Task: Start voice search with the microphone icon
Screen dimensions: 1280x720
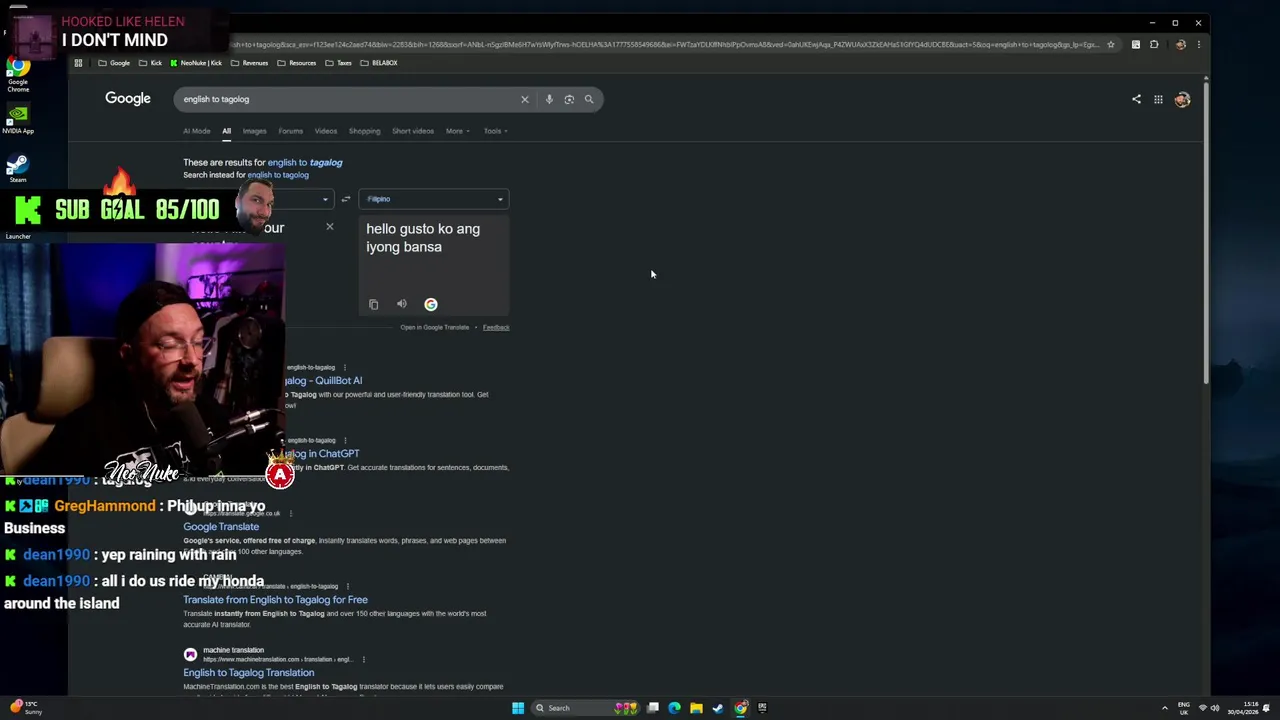Action: [549, 99]
